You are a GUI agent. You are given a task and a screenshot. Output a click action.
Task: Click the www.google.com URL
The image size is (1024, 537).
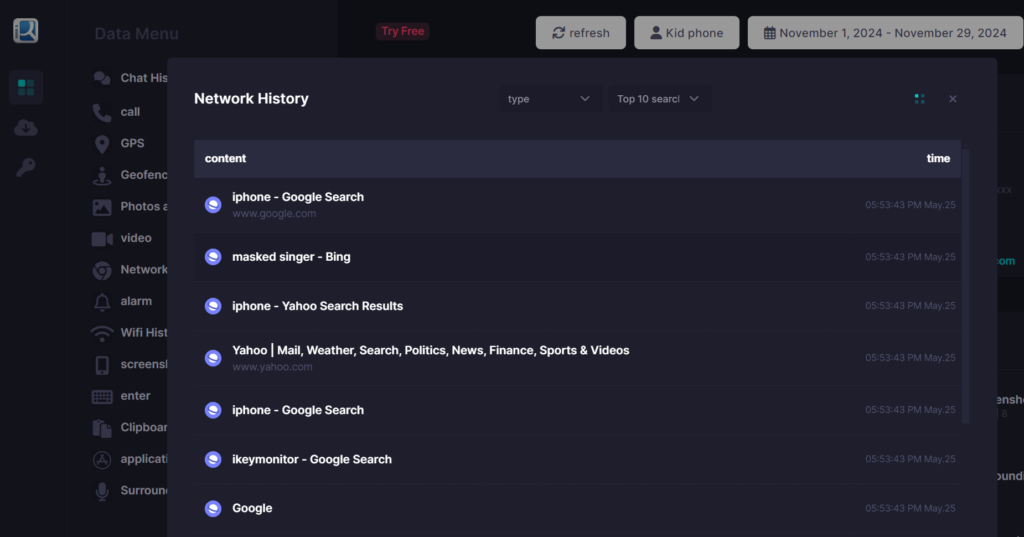coord(274,214)
